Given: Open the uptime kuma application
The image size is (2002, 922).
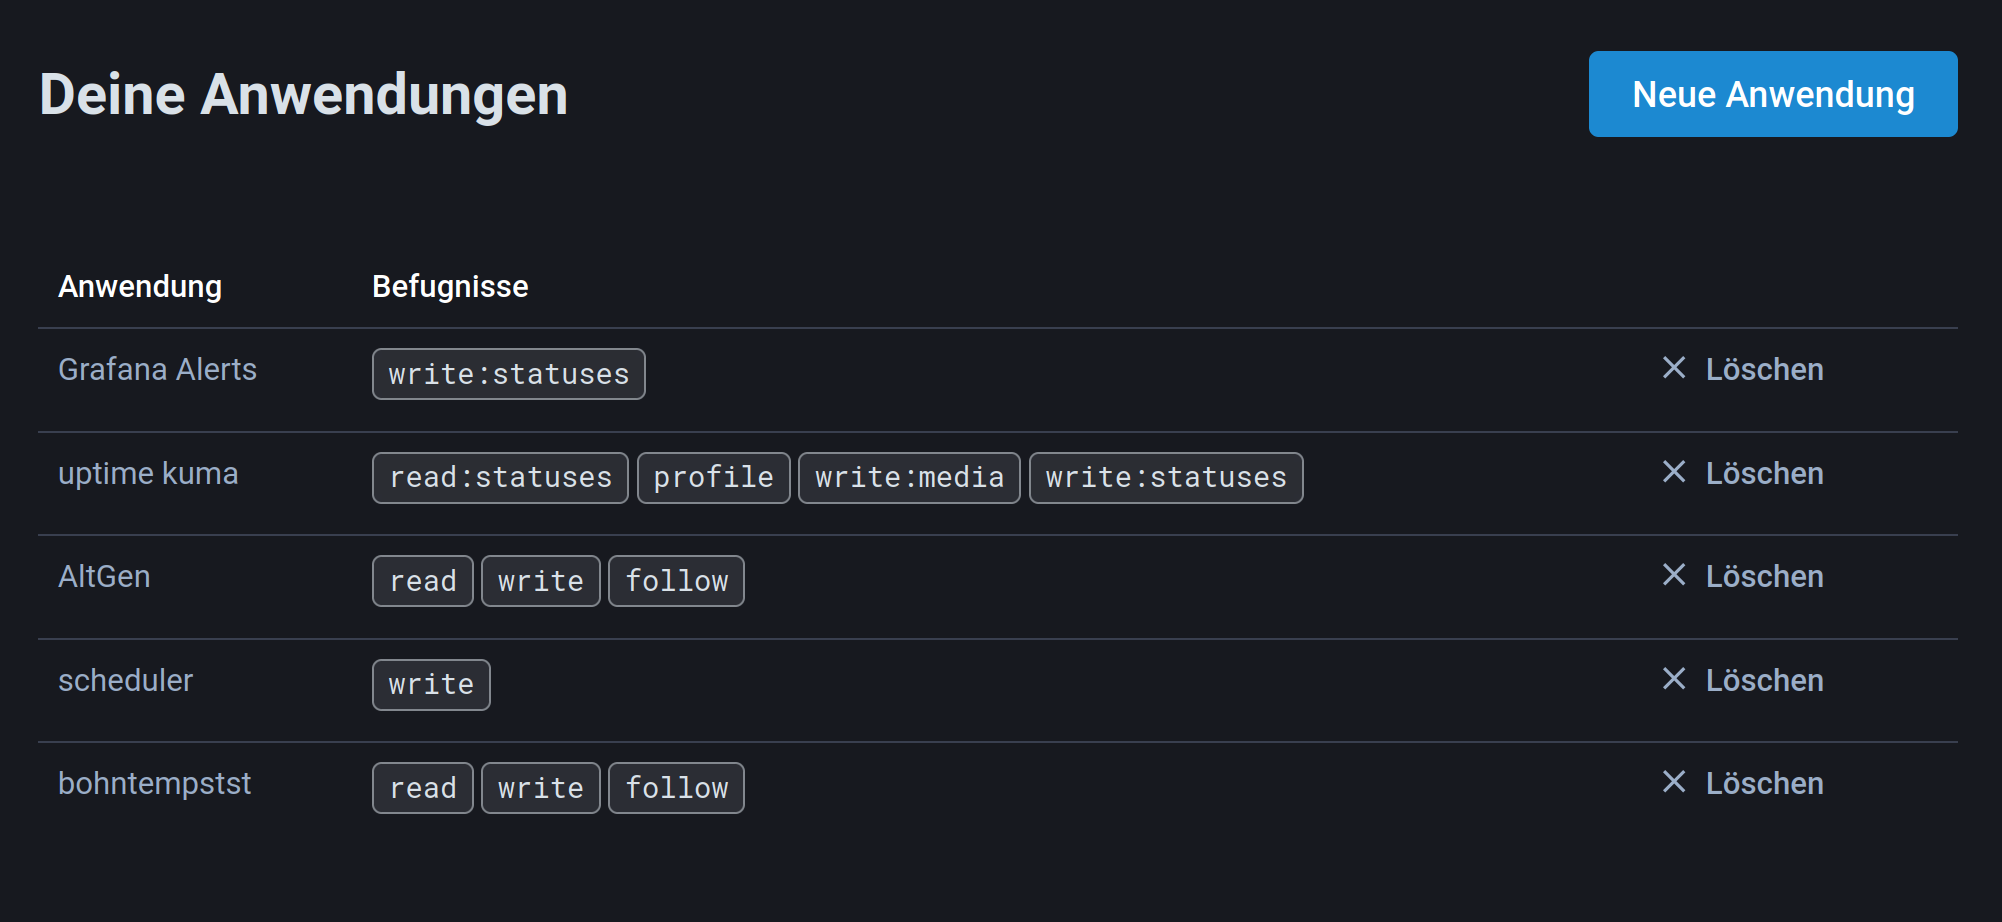Looking at the screenshot, I should pos(148,473).
